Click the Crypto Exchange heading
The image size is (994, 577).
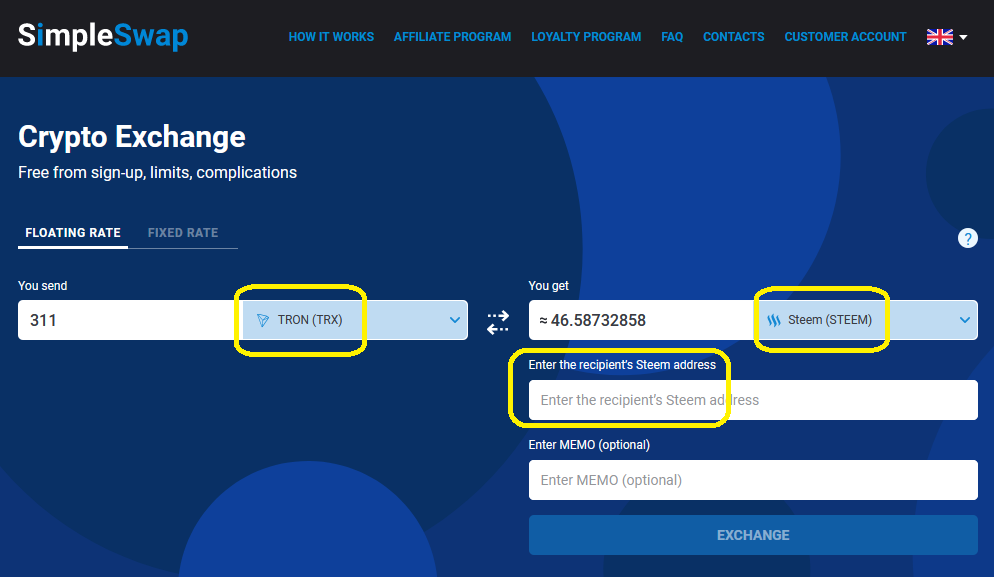tap(132, 137)
